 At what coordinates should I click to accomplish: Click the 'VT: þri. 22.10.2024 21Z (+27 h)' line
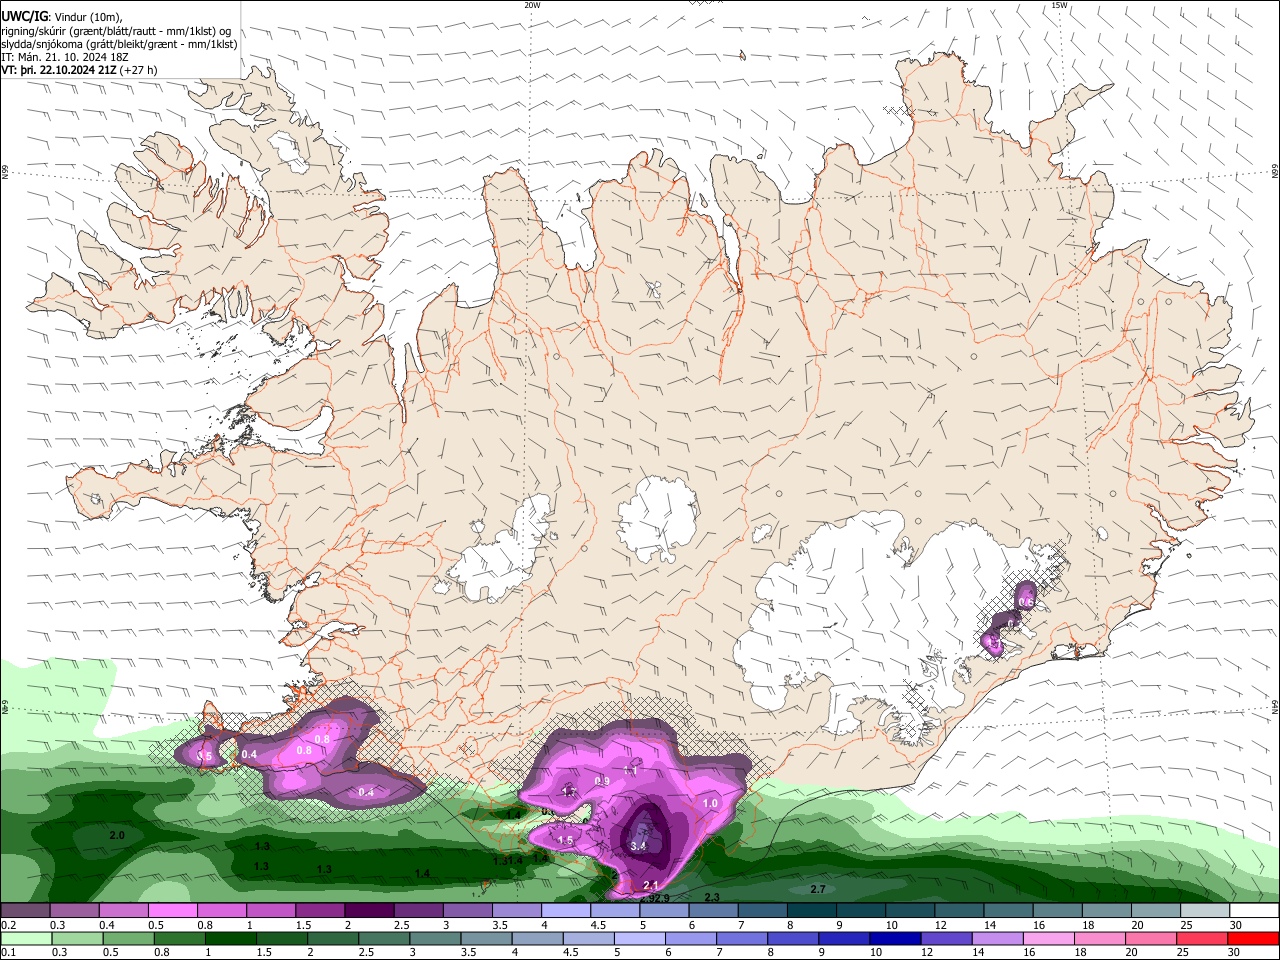(79, 70)
